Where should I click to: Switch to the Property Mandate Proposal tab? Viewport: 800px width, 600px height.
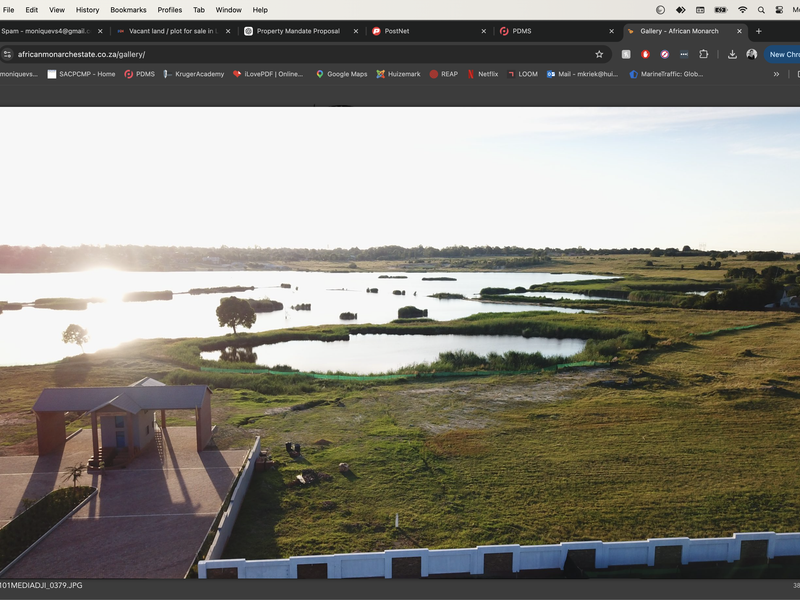297,31
